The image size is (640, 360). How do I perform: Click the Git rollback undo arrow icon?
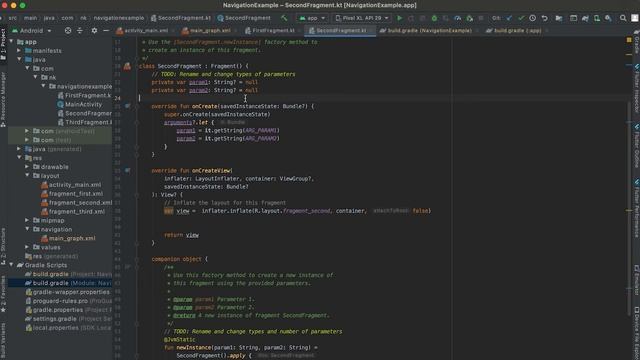click(x=544, y=18)
